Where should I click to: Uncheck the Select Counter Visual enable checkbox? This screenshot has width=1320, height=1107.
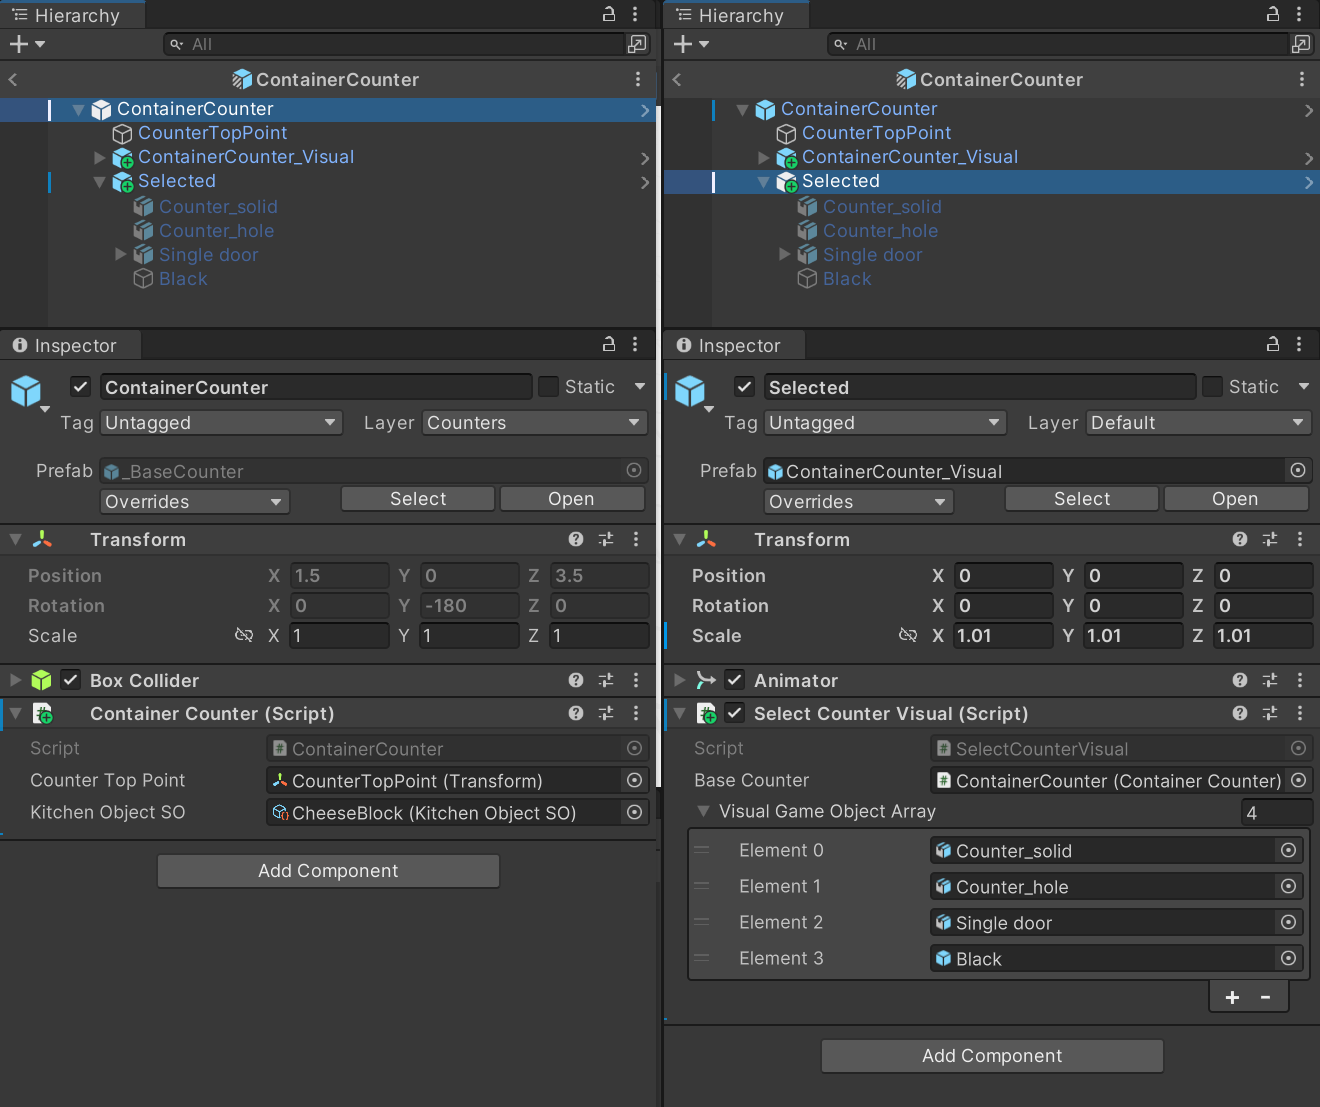coord(735,713)
